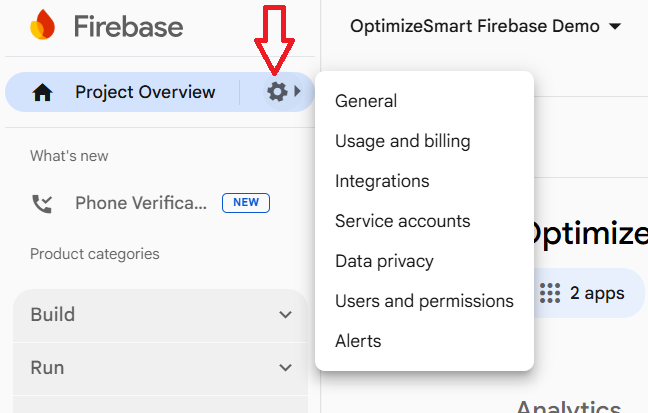Image resolution: width=648 pixels, height=413 pixels.
Task: Click the Phone Verification phone icon
Action: (x=42, y=203)
